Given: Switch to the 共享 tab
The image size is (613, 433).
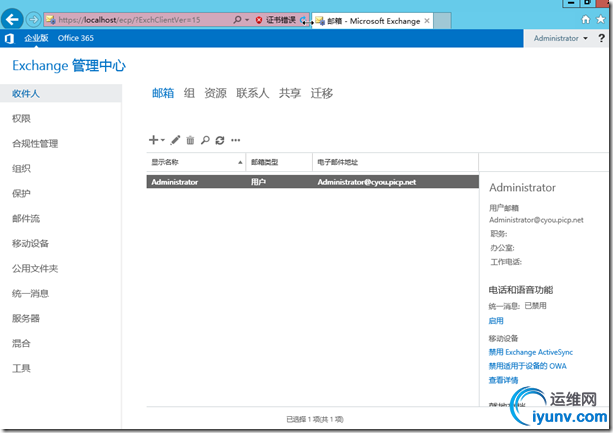Looking at the screenshot, I should point(290,93).
